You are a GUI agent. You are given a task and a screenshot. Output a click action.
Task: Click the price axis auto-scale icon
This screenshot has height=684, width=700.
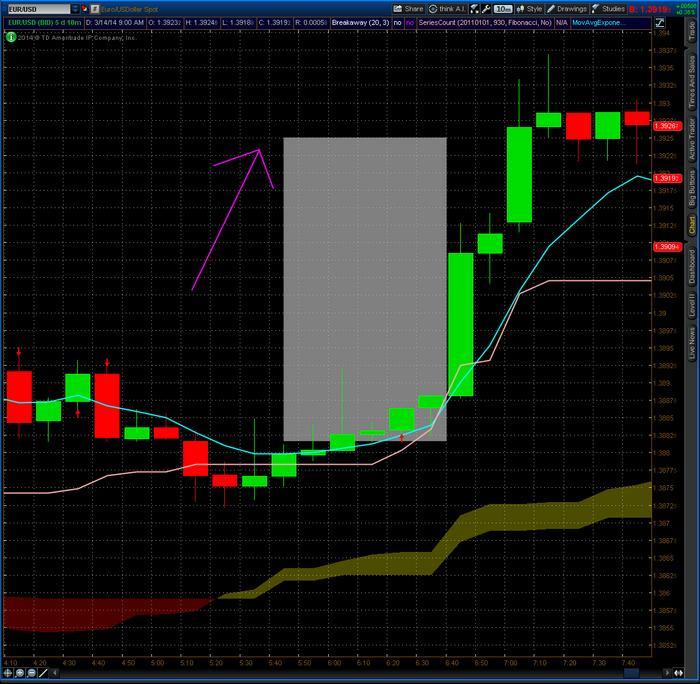tap(660, 23)
